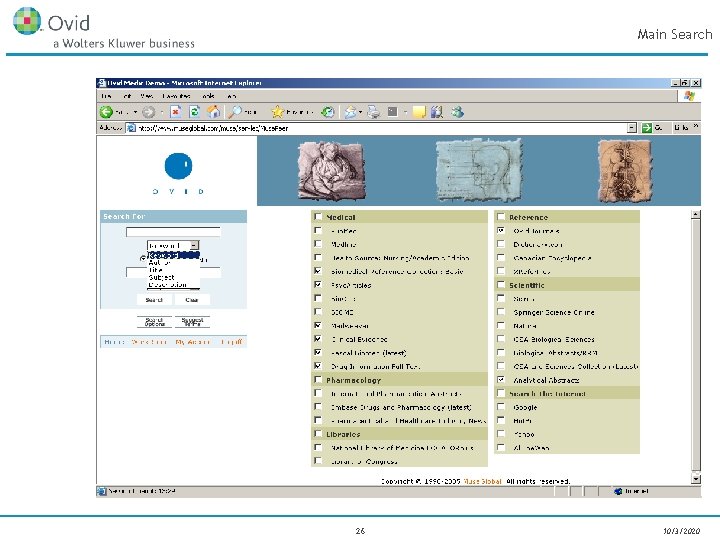This screenshot has width=720, height=540.
Task: Click the History clock icon
Action: point(327,112)
